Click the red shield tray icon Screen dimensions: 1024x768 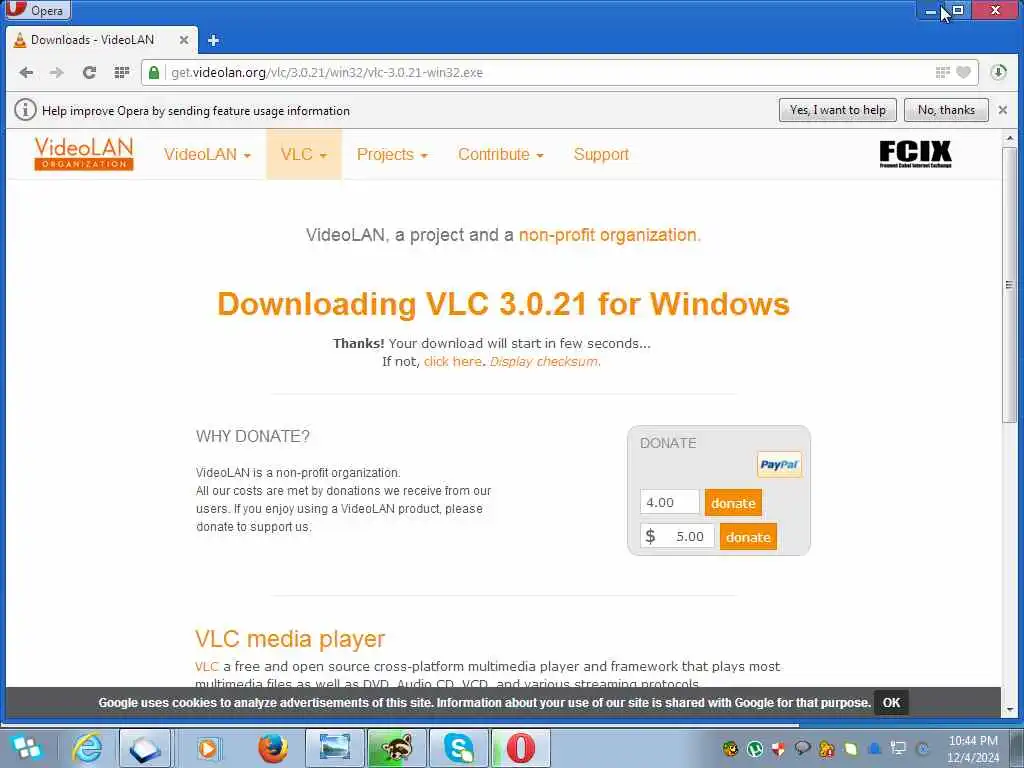(x=778, y=748)
